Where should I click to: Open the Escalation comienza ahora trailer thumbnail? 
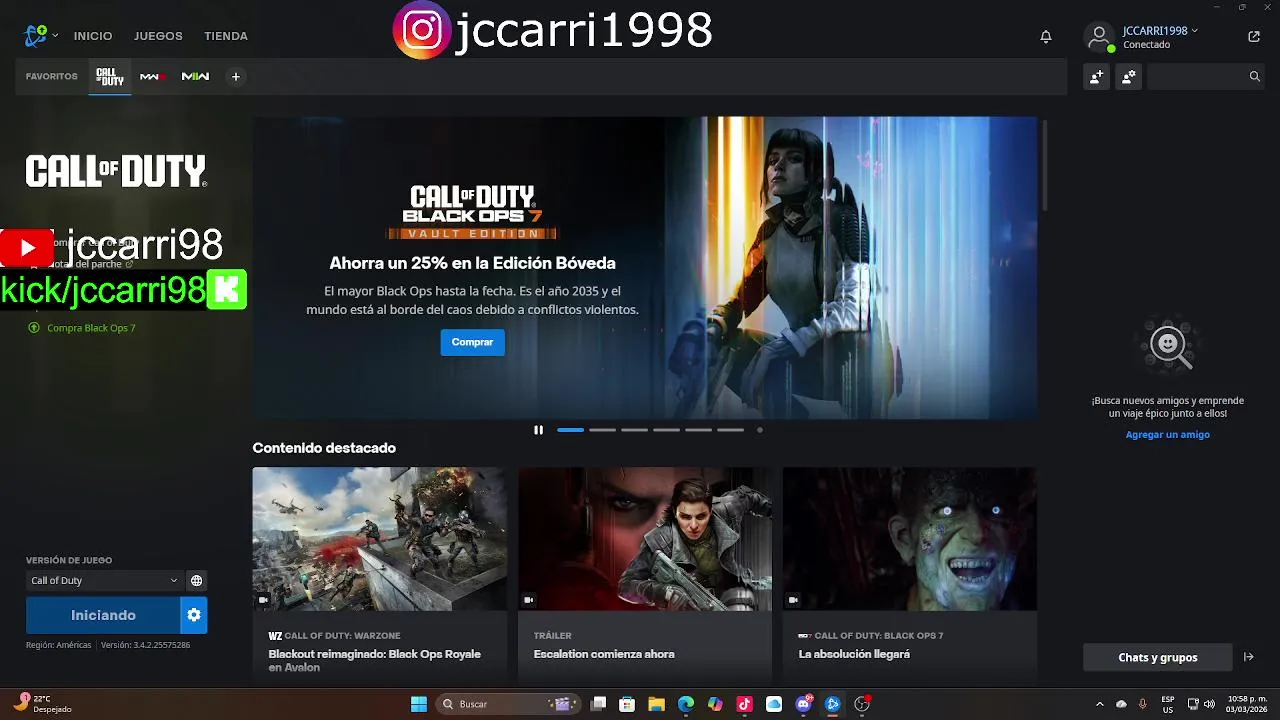click(x=644, y=539)
